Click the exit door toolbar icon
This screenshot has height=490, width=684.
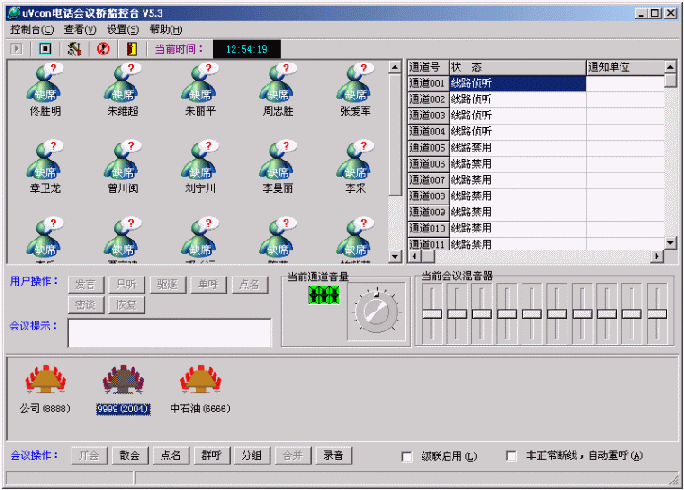click(x=131, y=48)
